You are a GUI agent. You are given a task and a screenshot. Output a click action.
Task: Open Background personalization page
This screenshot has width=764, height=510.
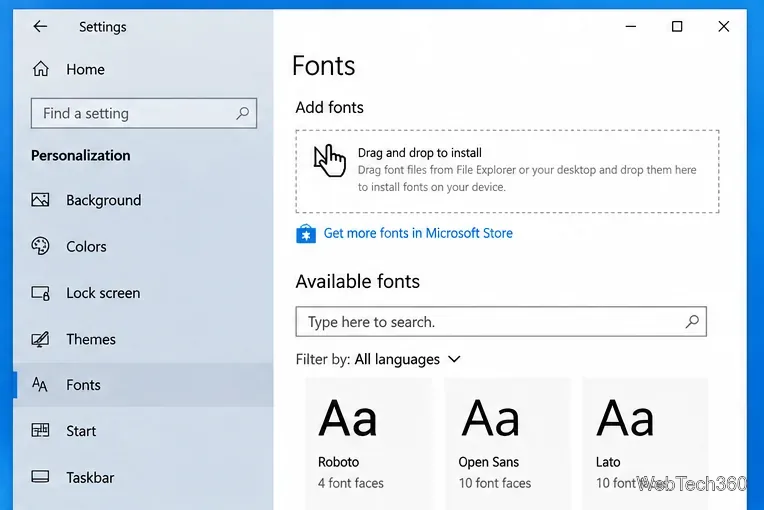(143, 200)
